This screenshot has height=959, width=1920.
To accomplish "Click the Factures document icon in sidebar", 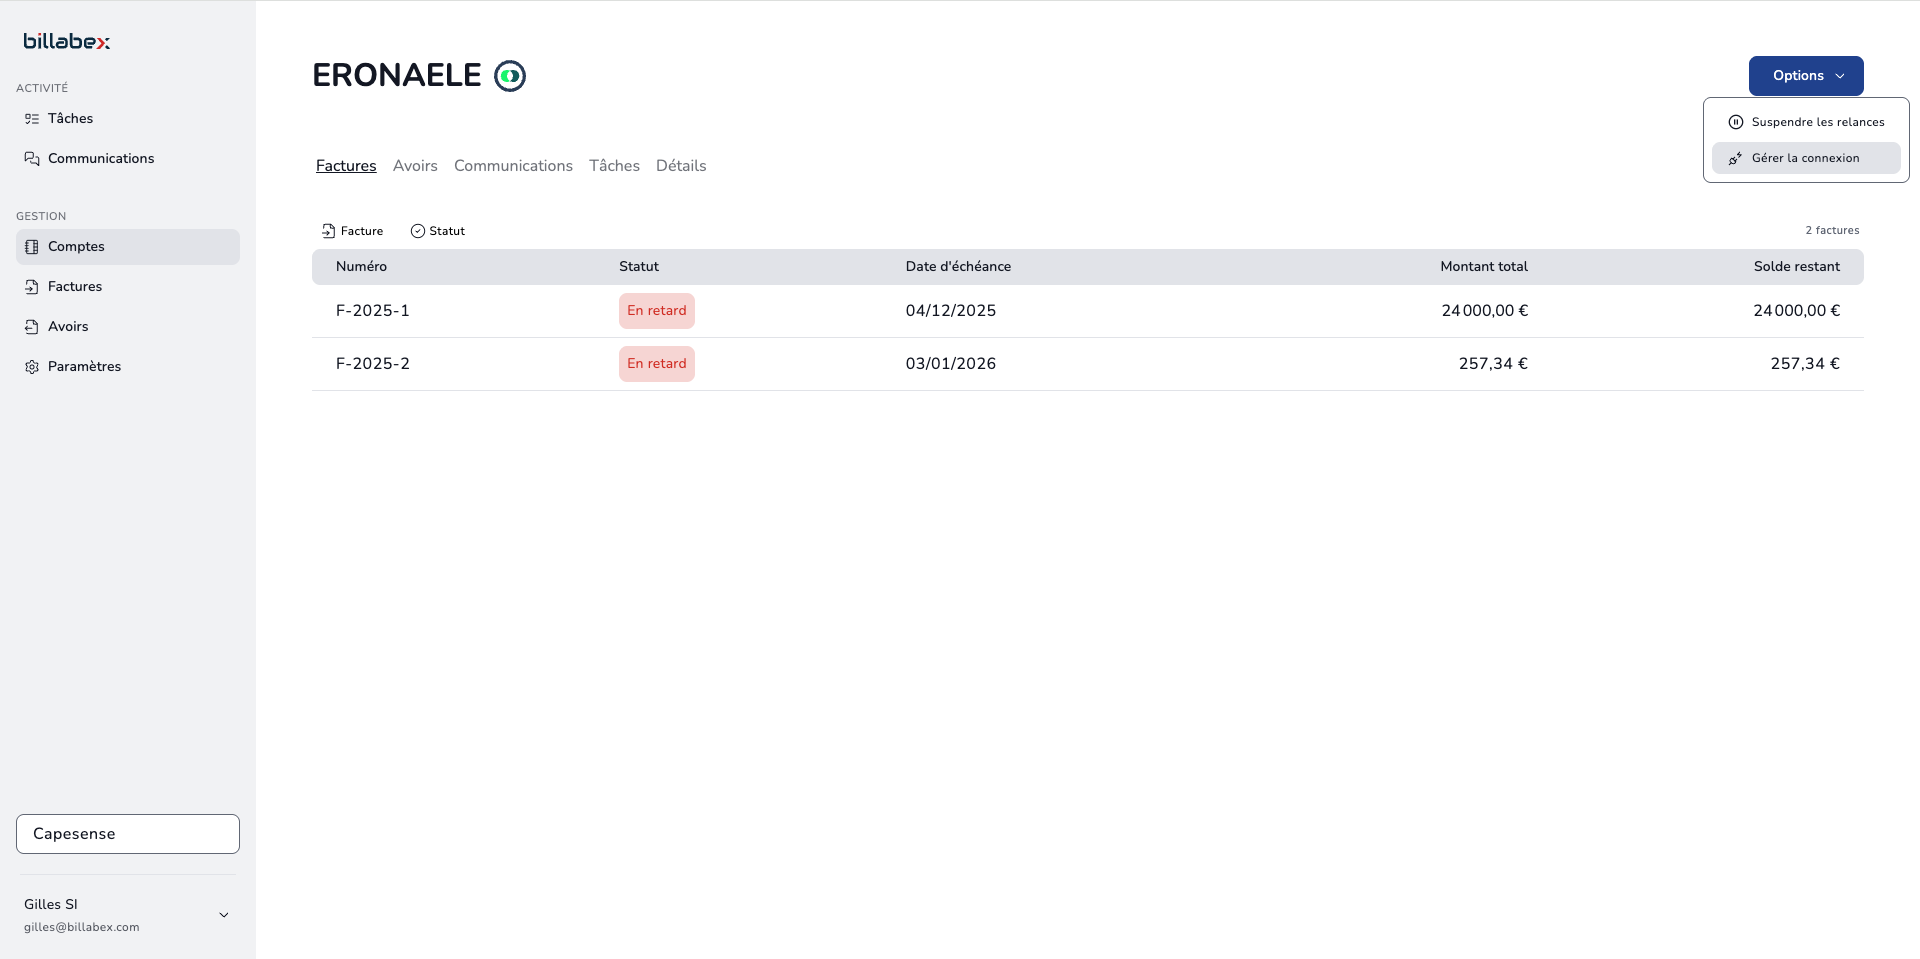I will pyautogui.click(x=32, y=287).
